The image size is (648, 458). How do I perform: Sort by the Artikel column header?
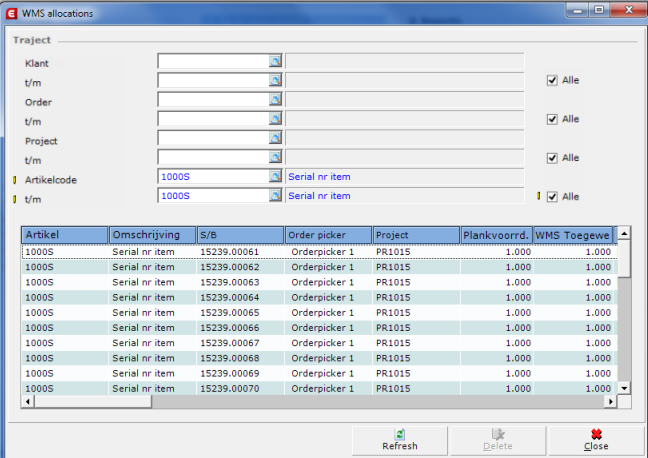65,235
